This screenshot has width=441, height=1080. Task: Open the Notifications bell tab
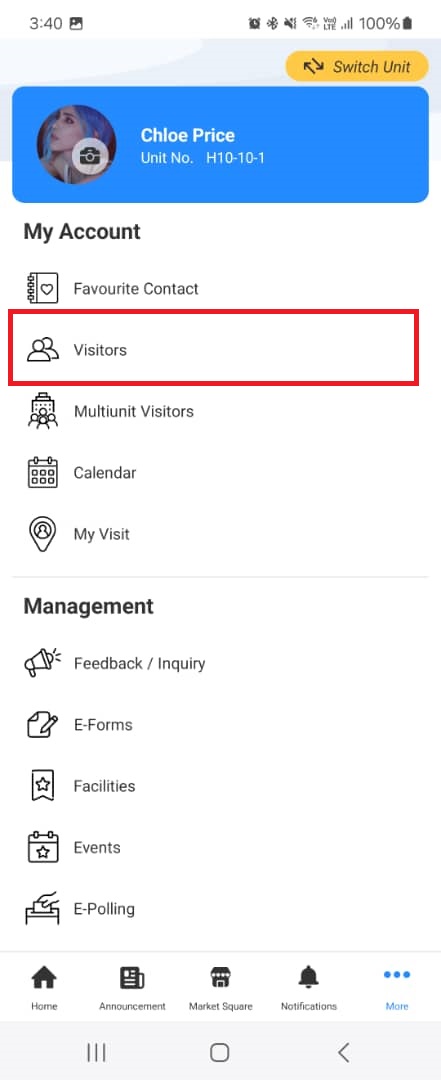309,988
